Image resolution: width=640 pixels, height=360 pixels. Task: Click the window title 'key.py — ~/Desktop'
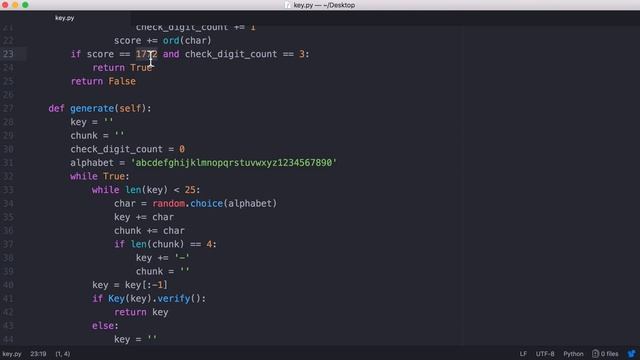tap(324, 5)
